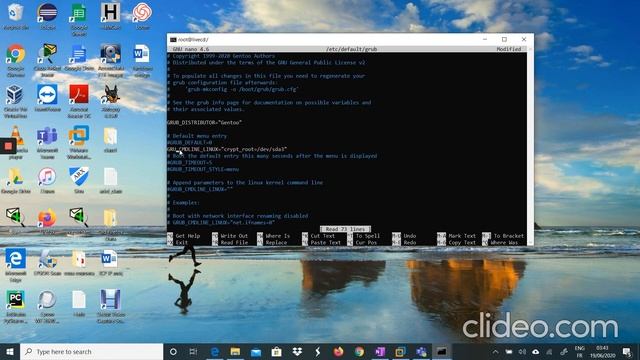640x360 pixels.
Task: Click the 'Where Is' nano shortcut label
Action: coord(278,236)
